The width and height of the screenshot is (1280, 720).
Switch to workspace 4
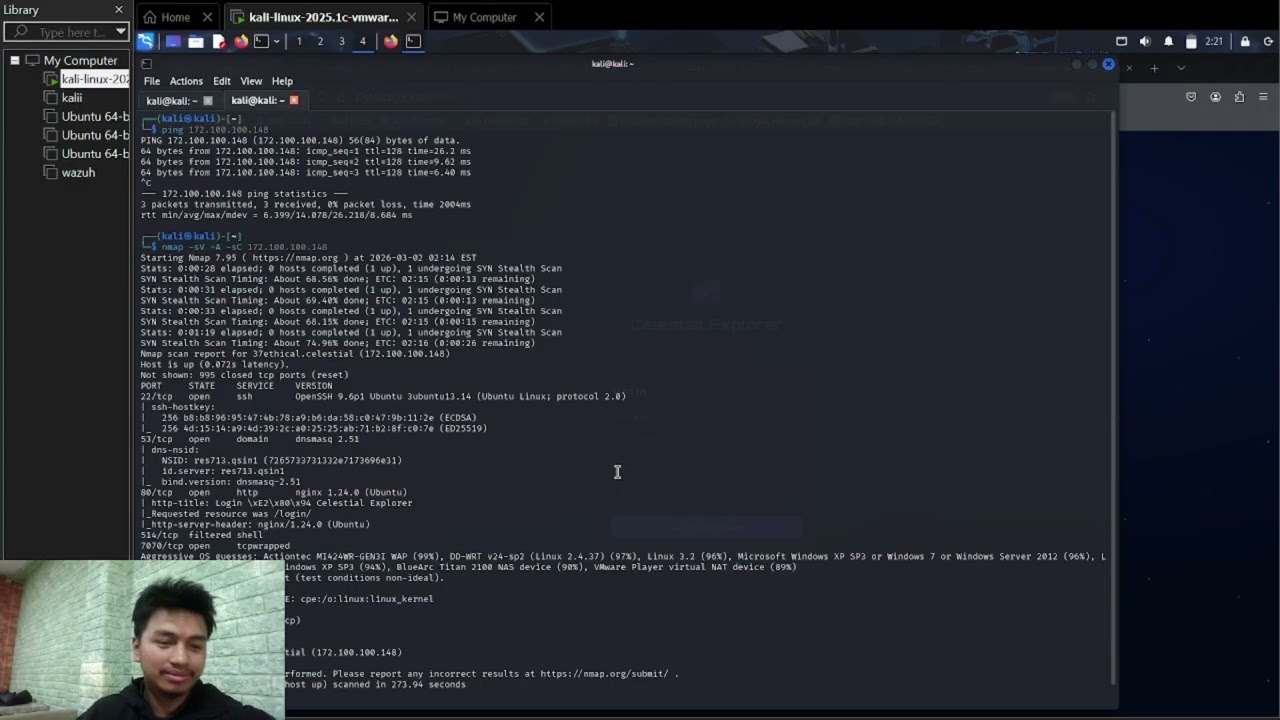[362, 41]
